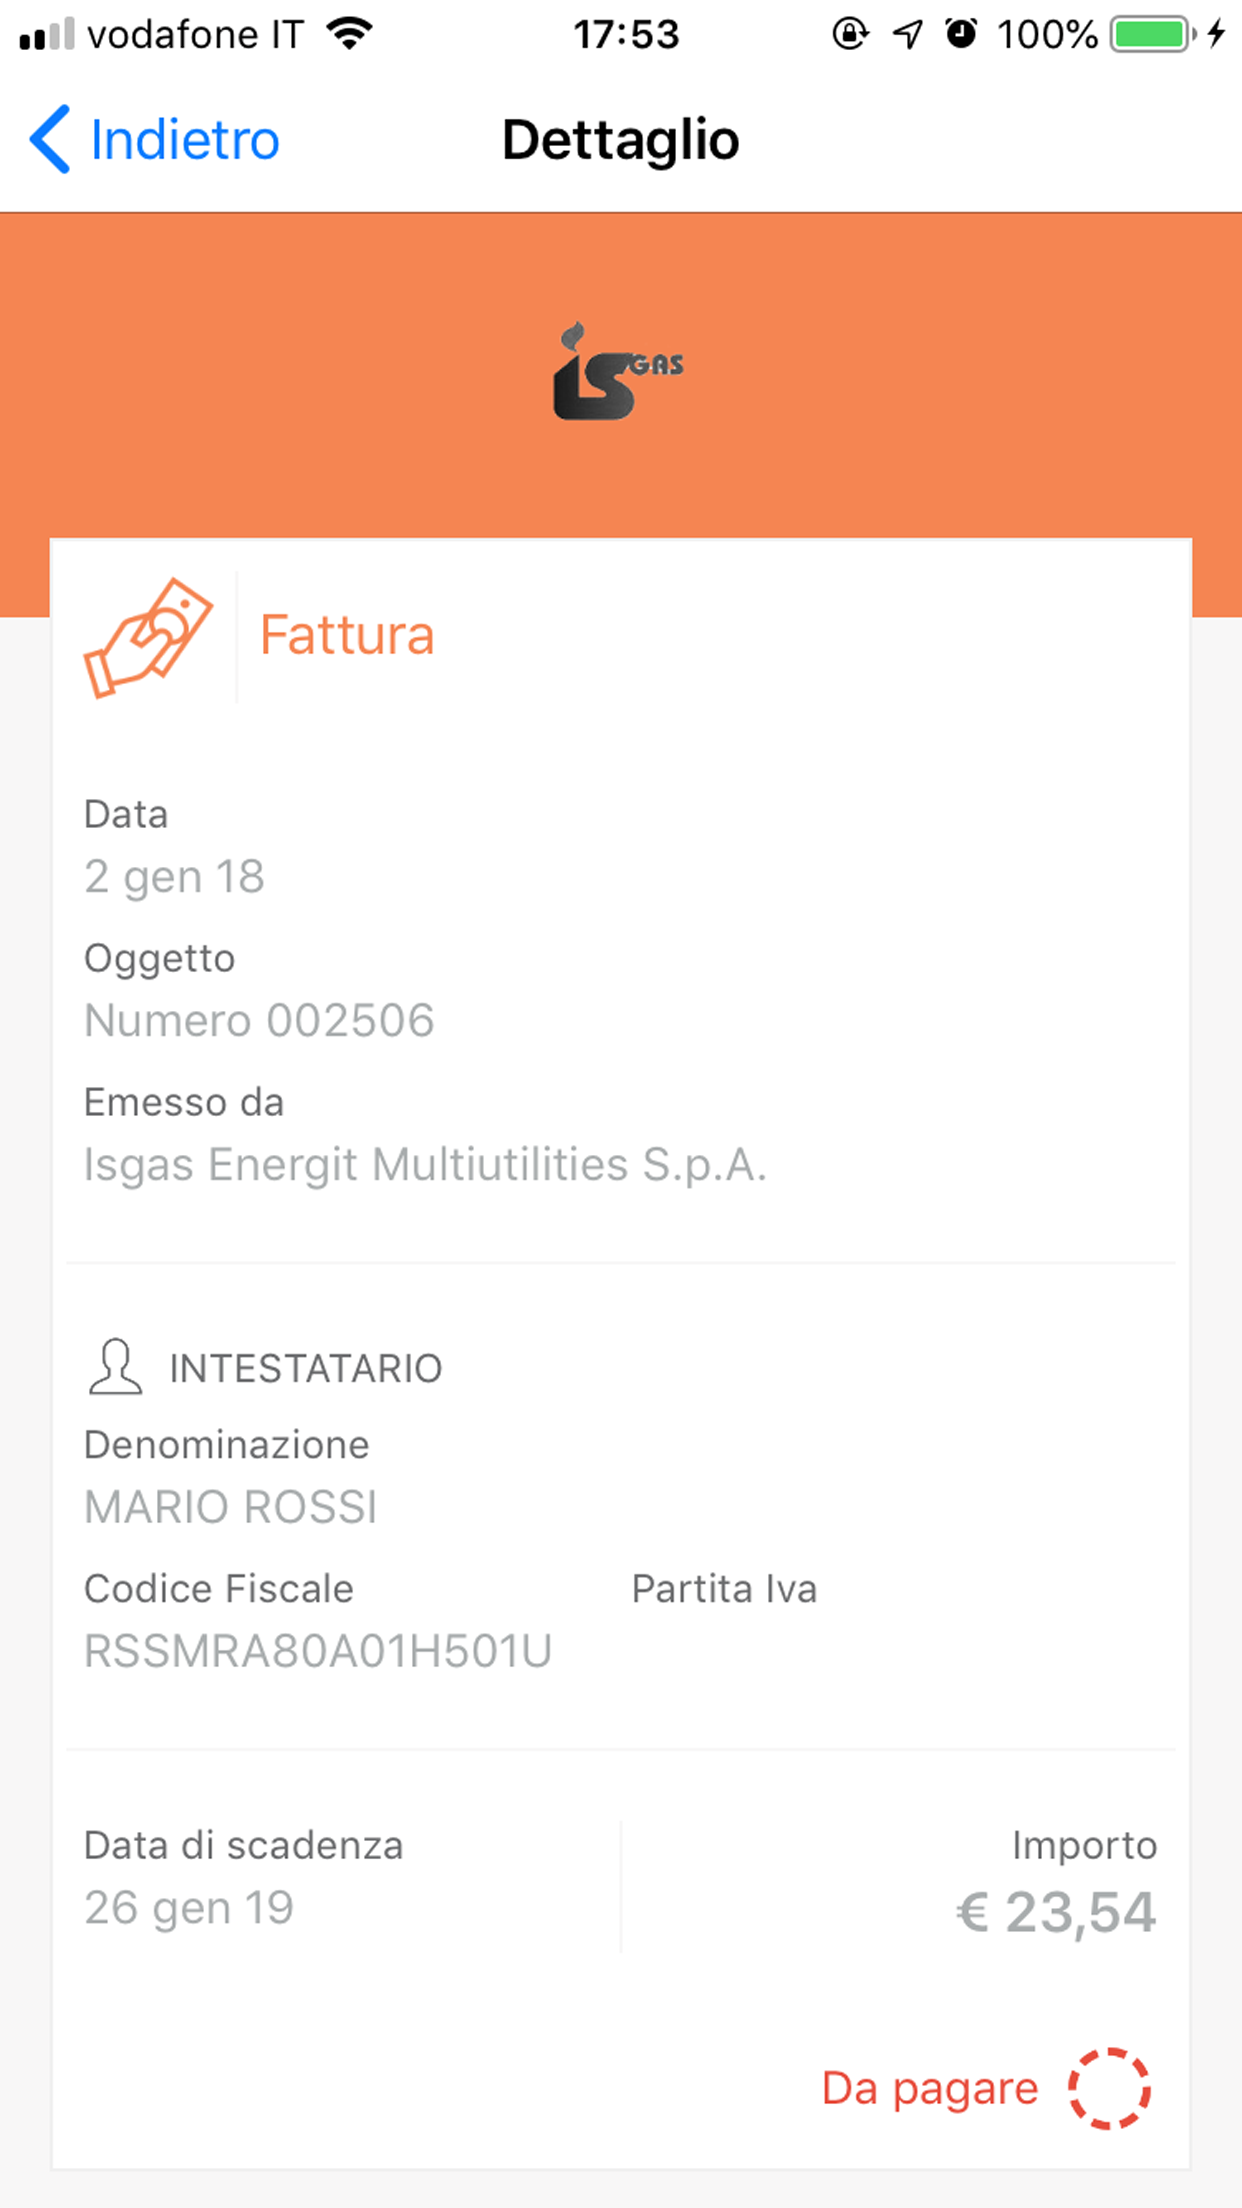Tap the cellular signal bars icon
This screenshot has height=2208, width=1242.
(x=47, y=35)
